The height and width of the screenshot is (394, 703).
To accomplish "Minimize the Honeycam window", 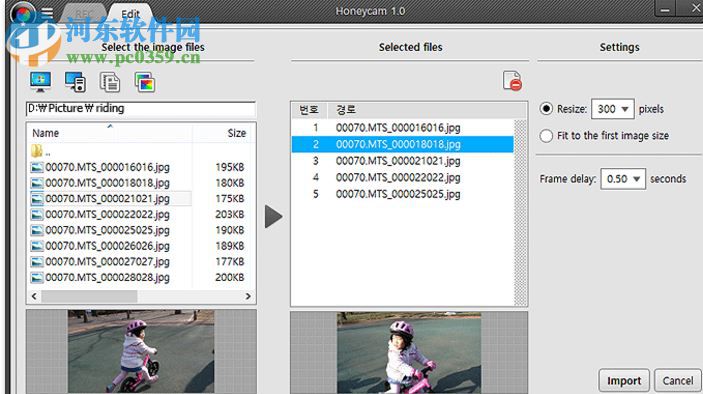I will tap(665, 9).
